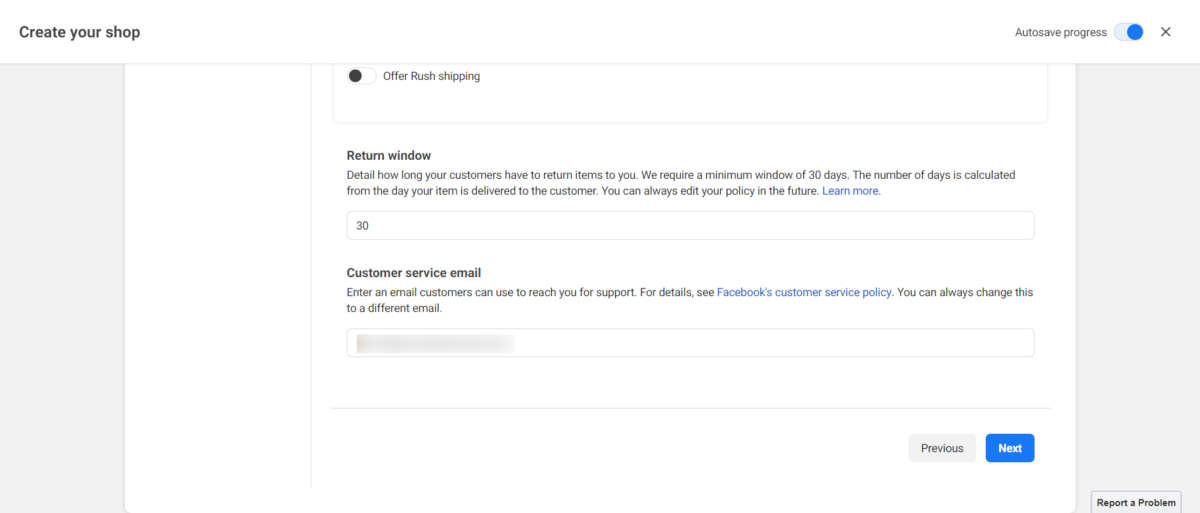Open Report a Problem
Viewport: 1200px width, 513px height.
(1136, 503)
